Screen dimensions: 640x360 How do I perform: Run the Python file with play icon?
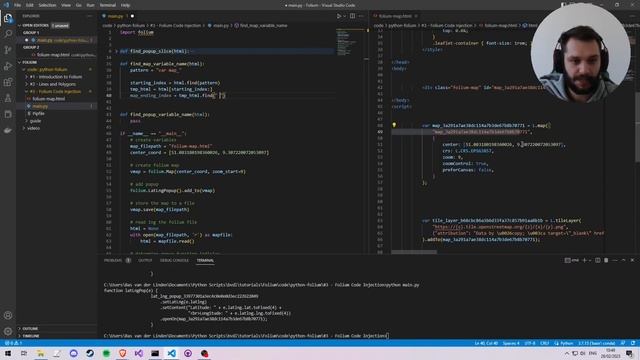pyautogui.click(x=339, y=16)
